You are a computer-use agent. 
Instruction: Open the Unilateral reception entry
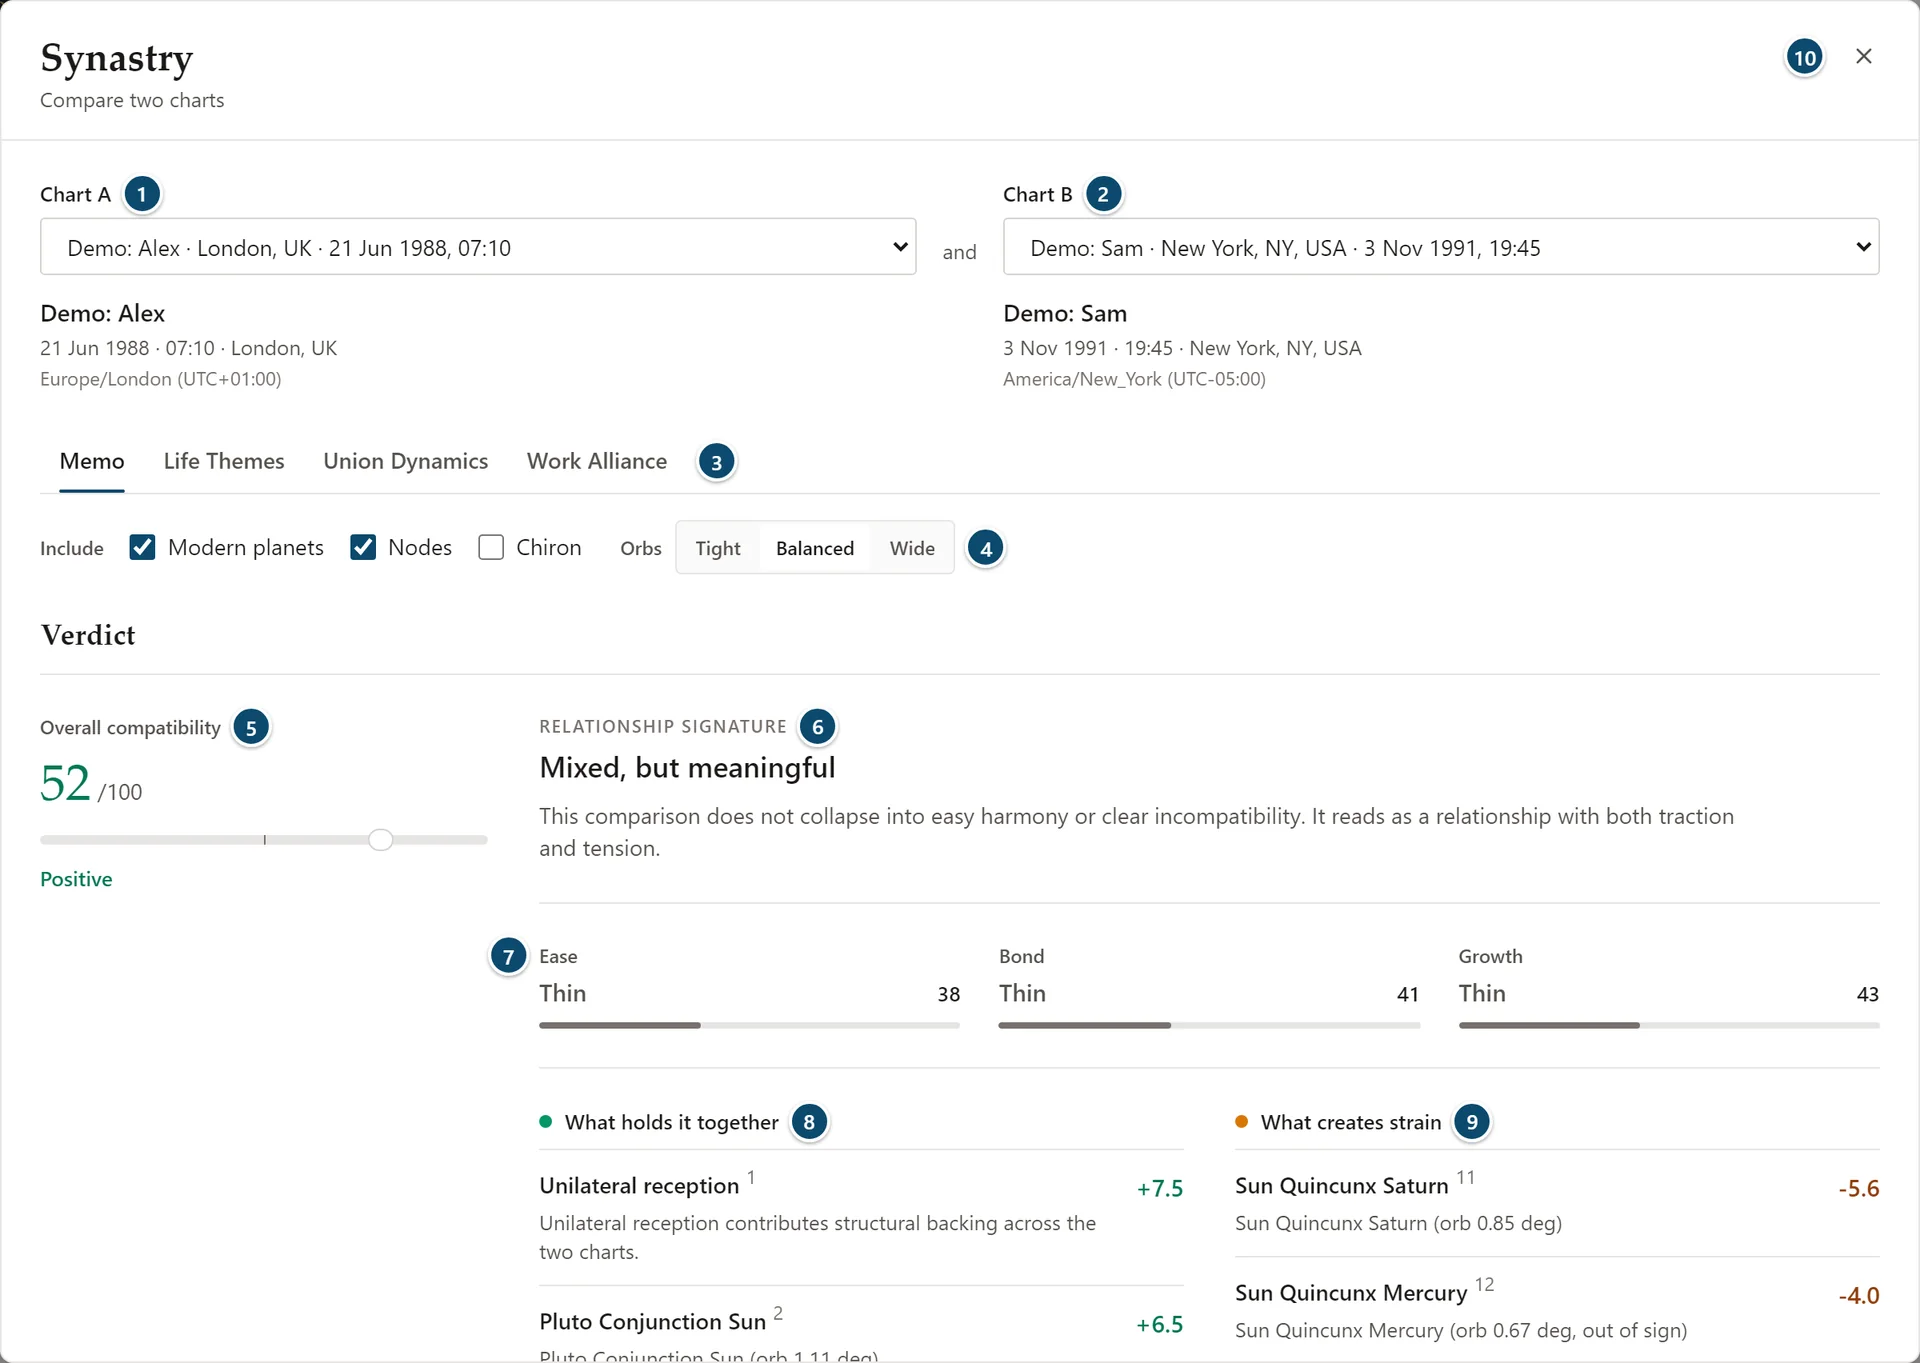tap(861, 1217)
